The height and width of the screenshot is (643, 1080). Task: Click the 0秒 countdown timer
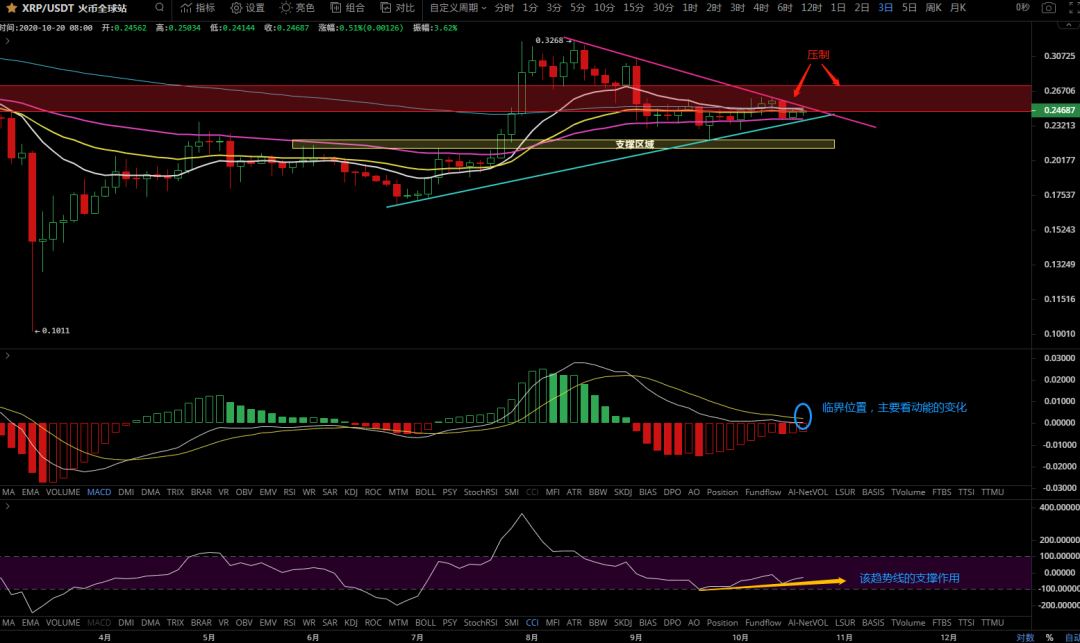1023,8
